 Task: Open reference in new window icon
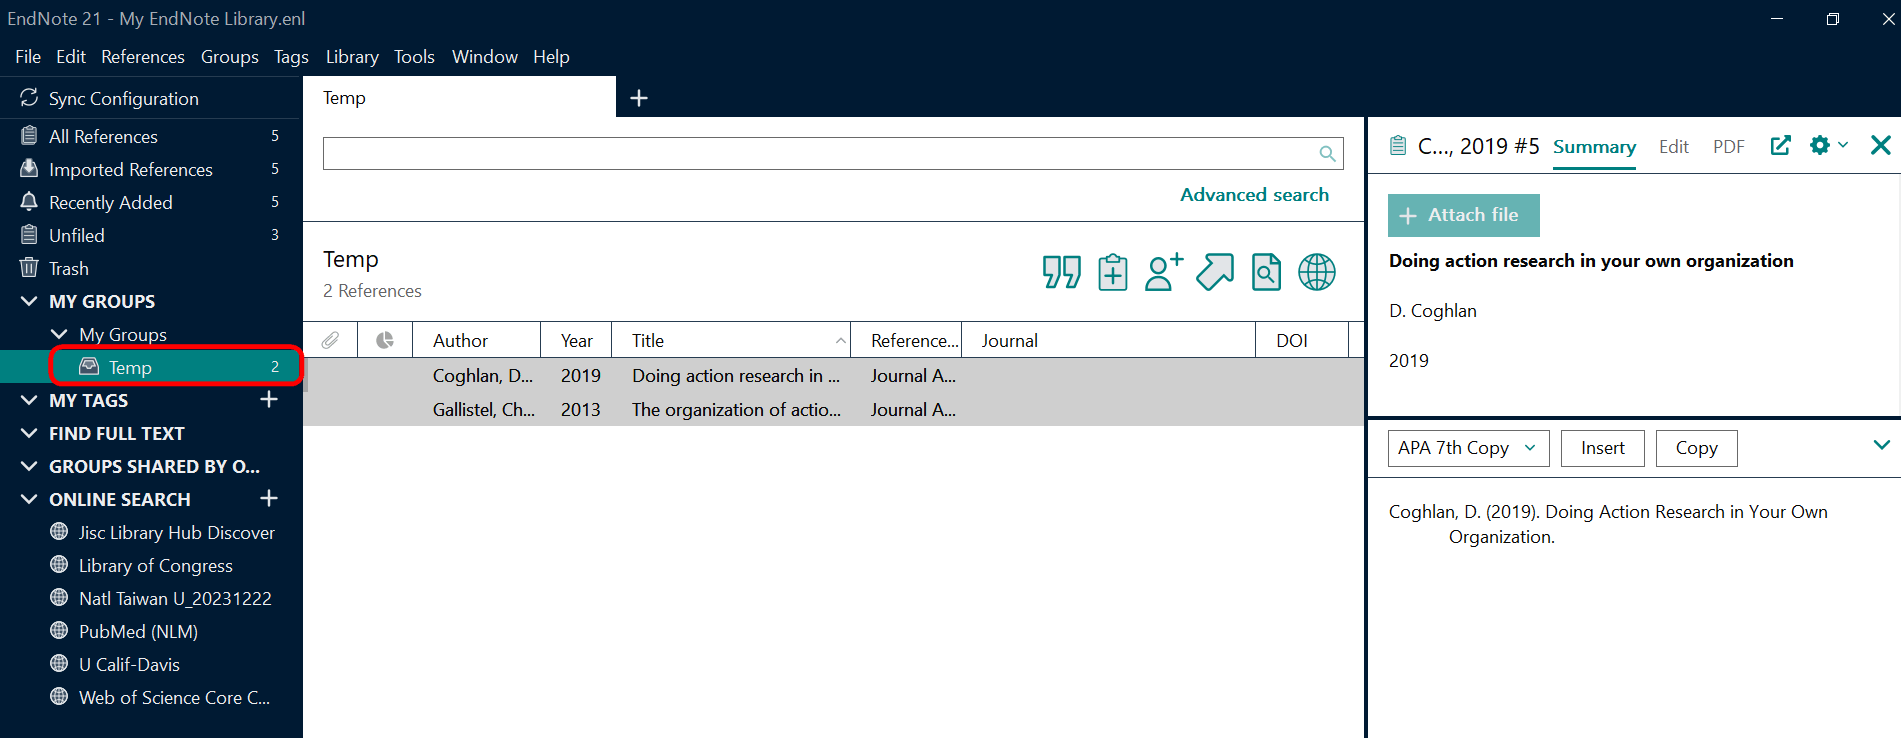(x=1780, y=146)
